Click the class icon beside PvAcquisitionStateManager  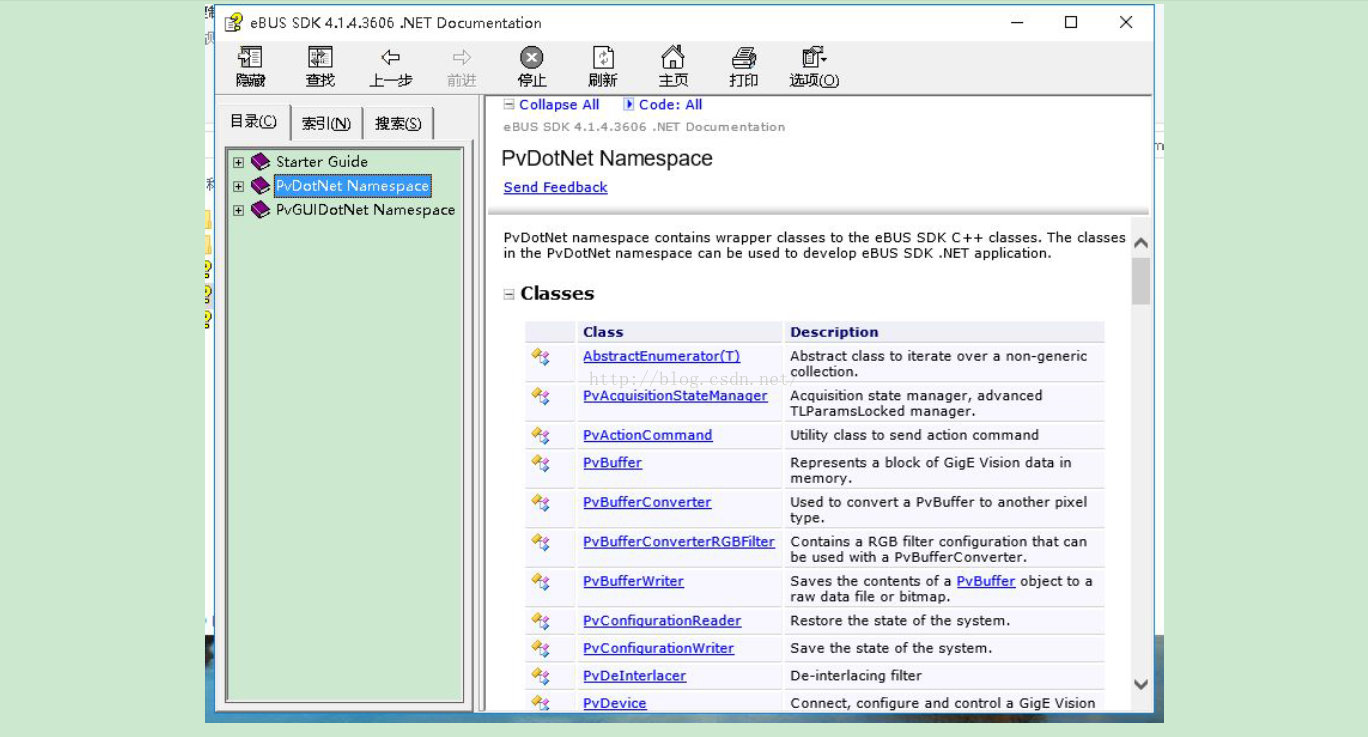click(x=541, y=396)
